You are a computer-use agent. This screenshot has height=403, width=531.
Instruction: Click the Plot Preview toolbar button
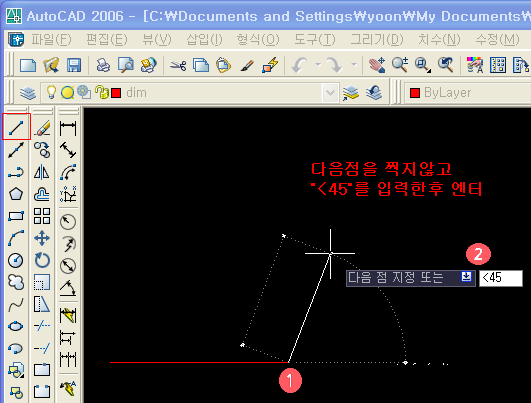pos(126,65)
